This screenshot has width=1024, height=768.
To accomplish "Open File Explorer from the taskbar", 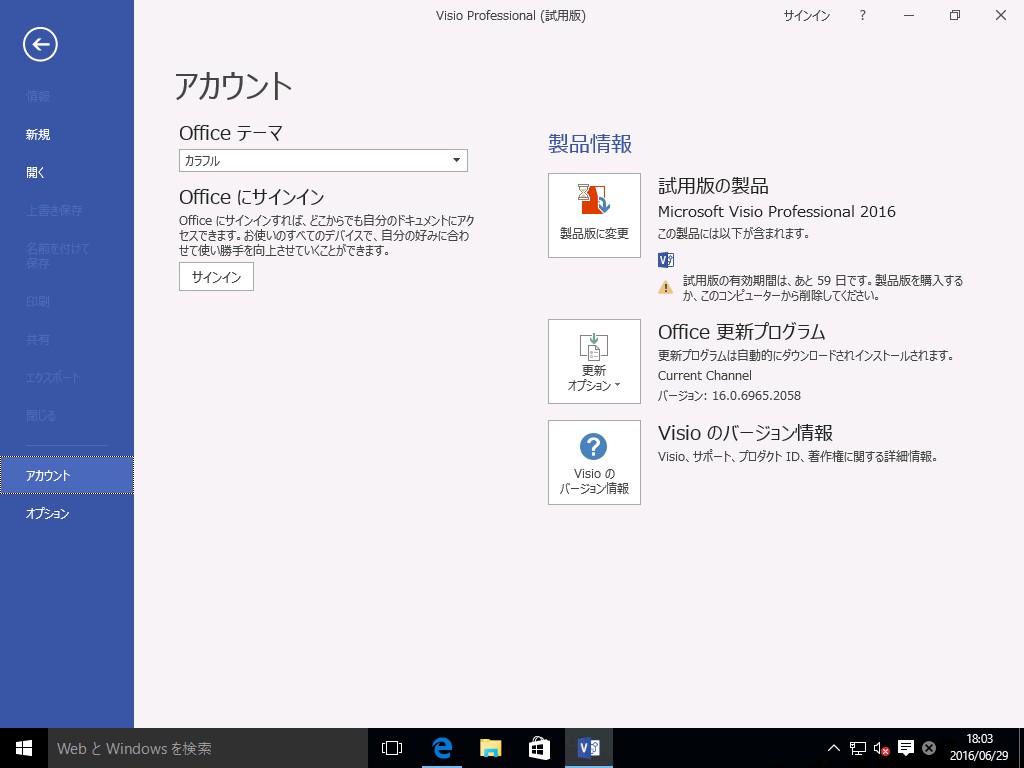I will tap(490, 748).
